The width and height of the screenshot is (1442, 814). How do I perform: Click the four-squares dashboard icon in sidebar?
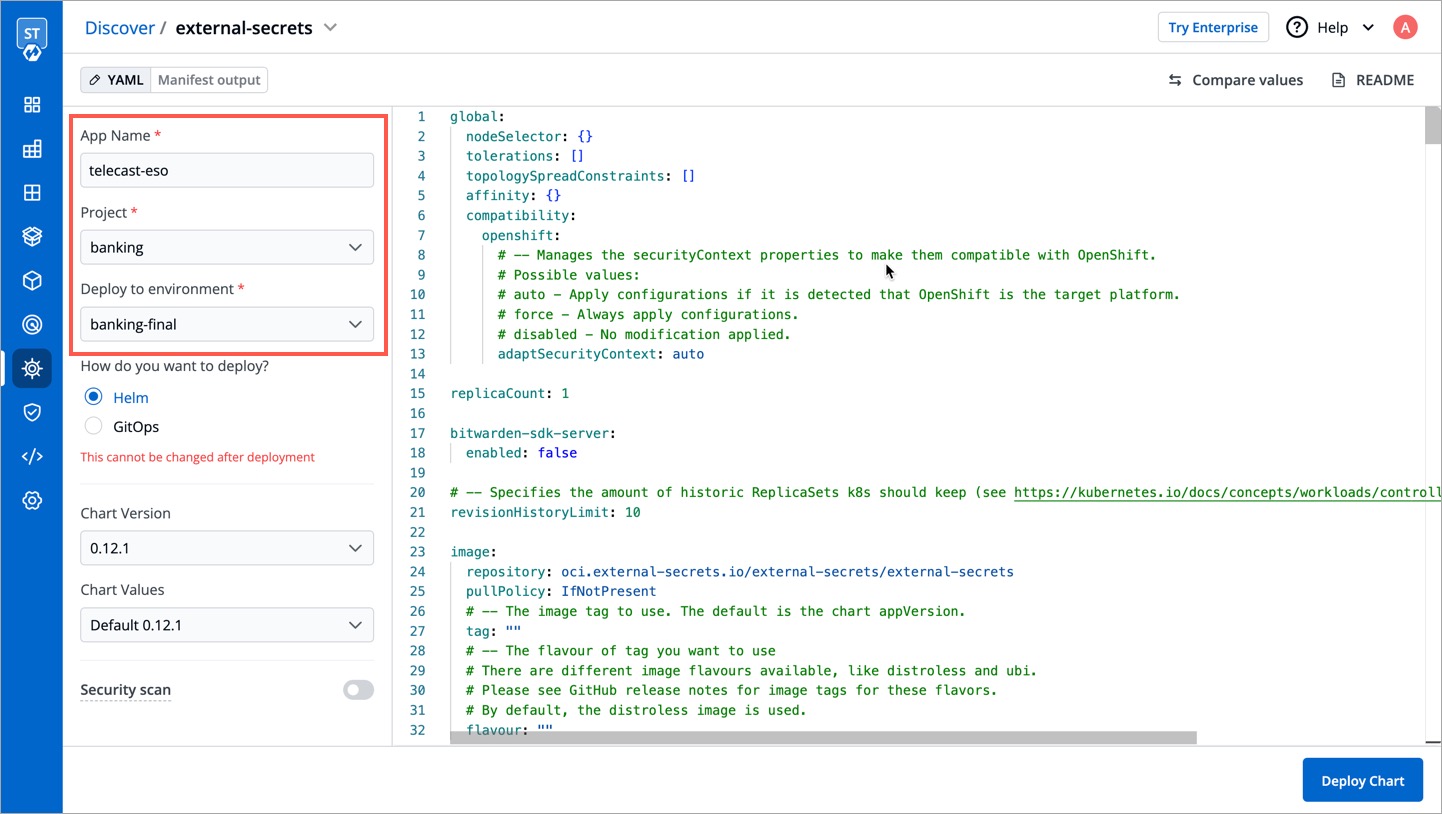[x=32, y=105]
